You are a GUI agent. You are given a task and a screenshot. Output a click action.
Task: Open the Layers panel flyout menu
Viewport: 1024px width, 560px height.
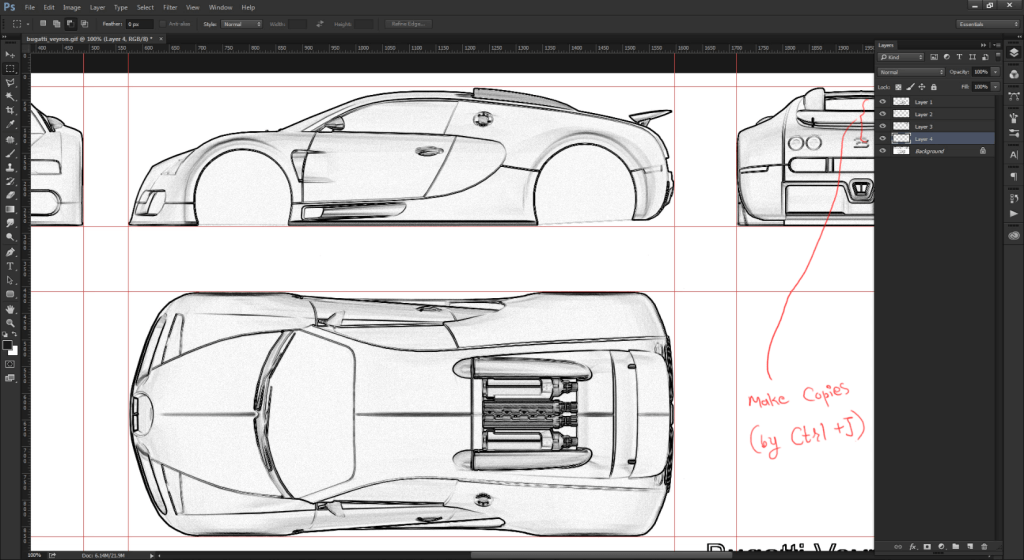click(x=997, y=45)
